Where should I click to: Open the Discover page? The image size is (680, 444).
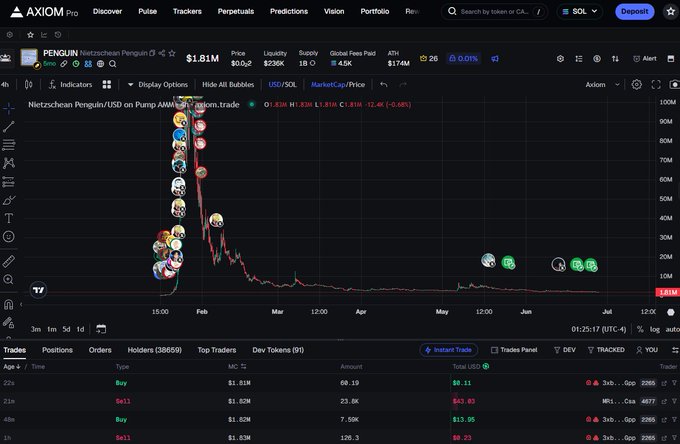107,11
